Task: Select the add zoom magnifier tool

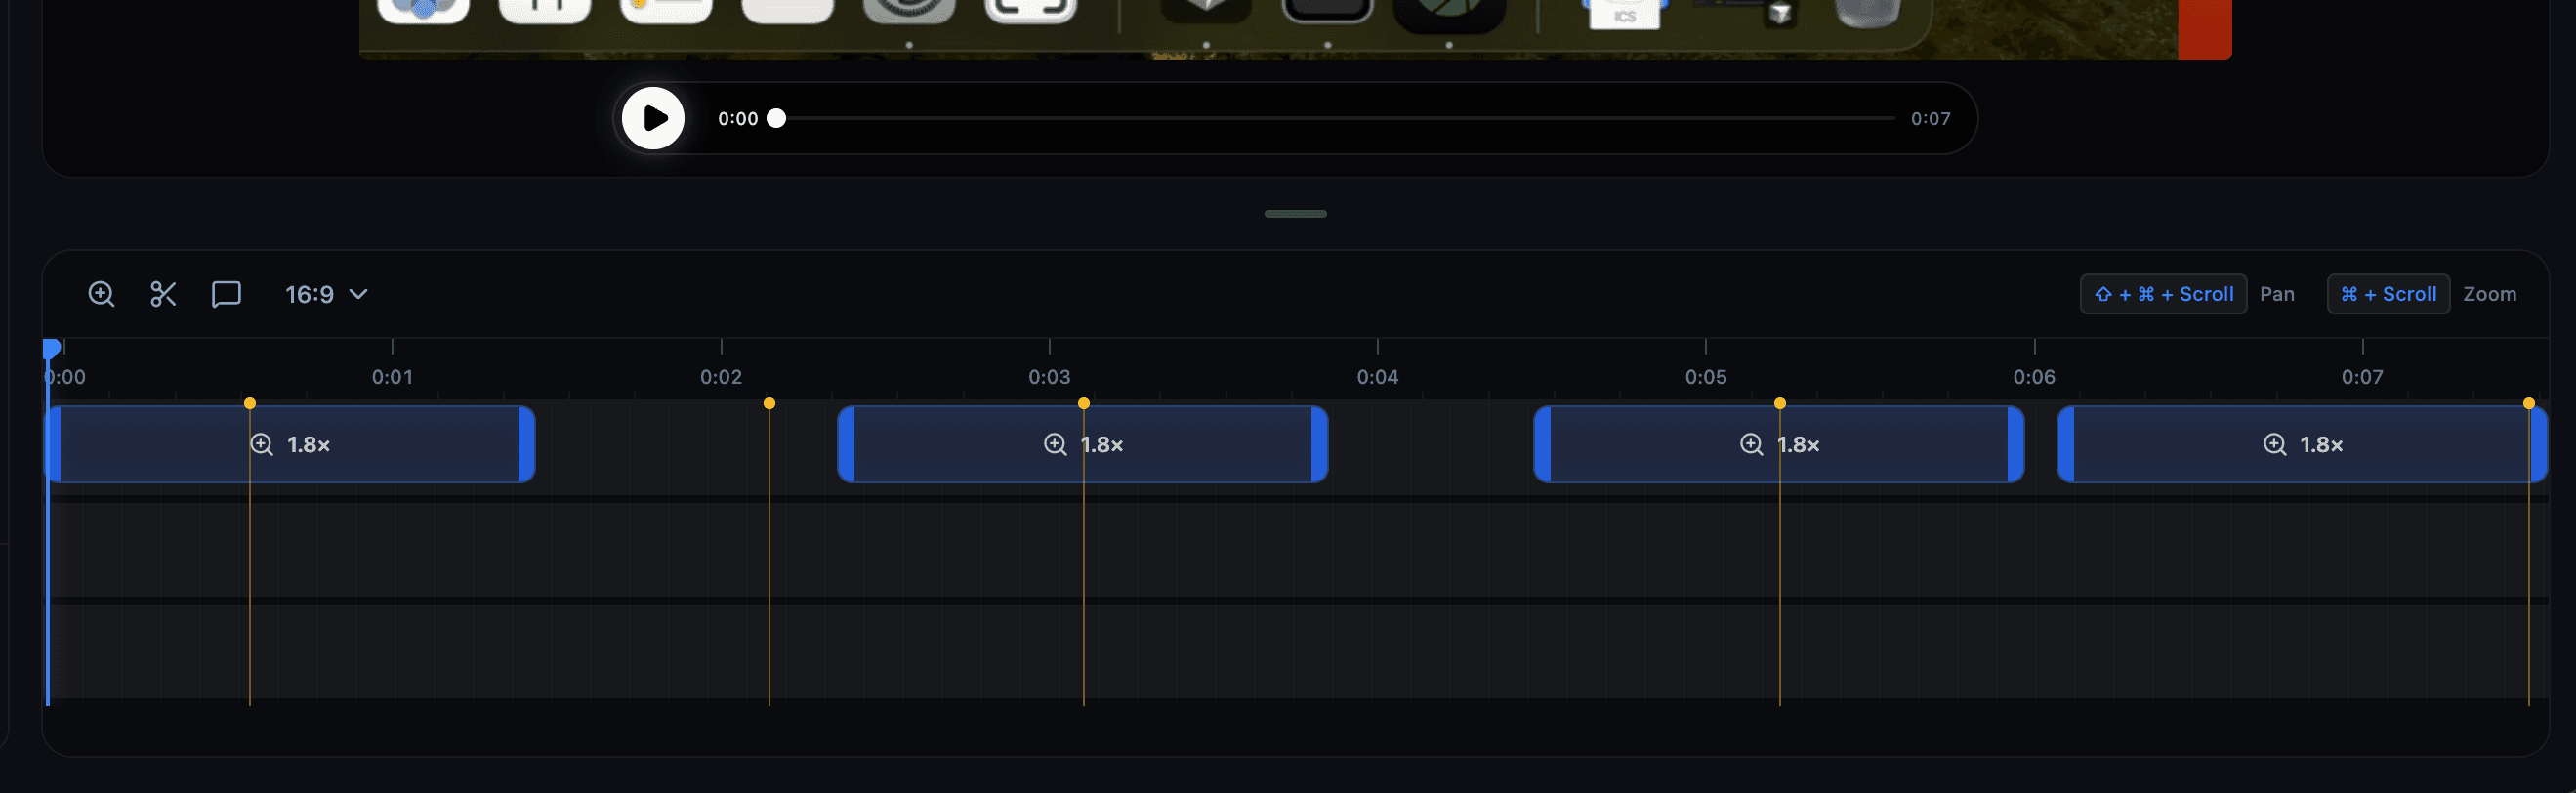Action: (x=101, y=294)
